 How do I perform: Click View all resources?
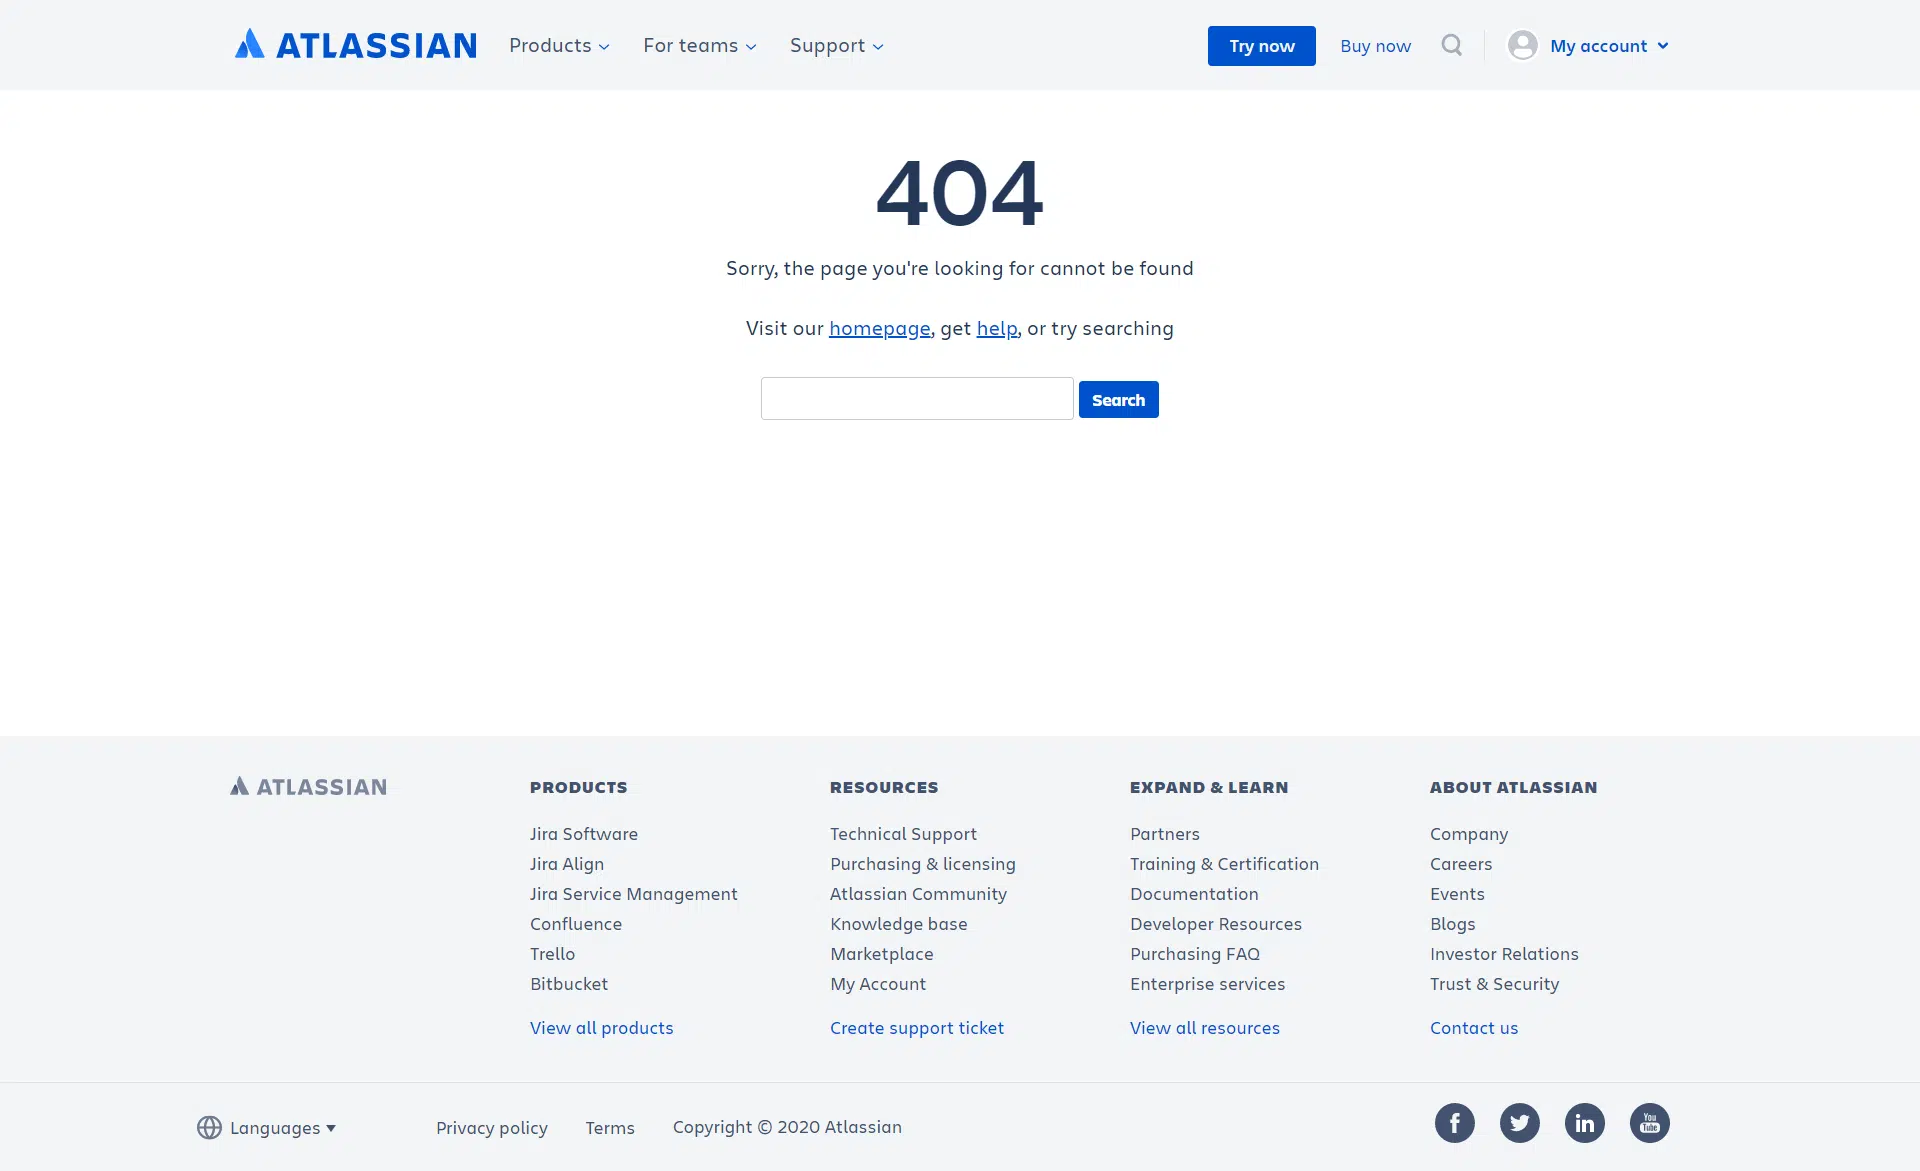pos(1205,1028)
